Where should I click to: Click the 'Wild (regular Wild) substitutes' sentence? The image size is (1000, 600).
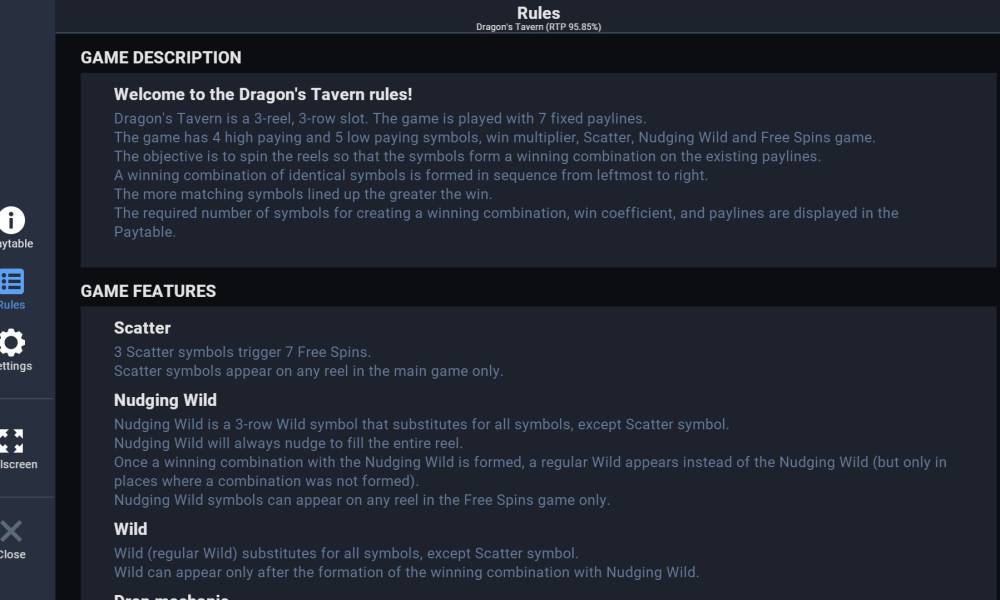pos(346,553)
